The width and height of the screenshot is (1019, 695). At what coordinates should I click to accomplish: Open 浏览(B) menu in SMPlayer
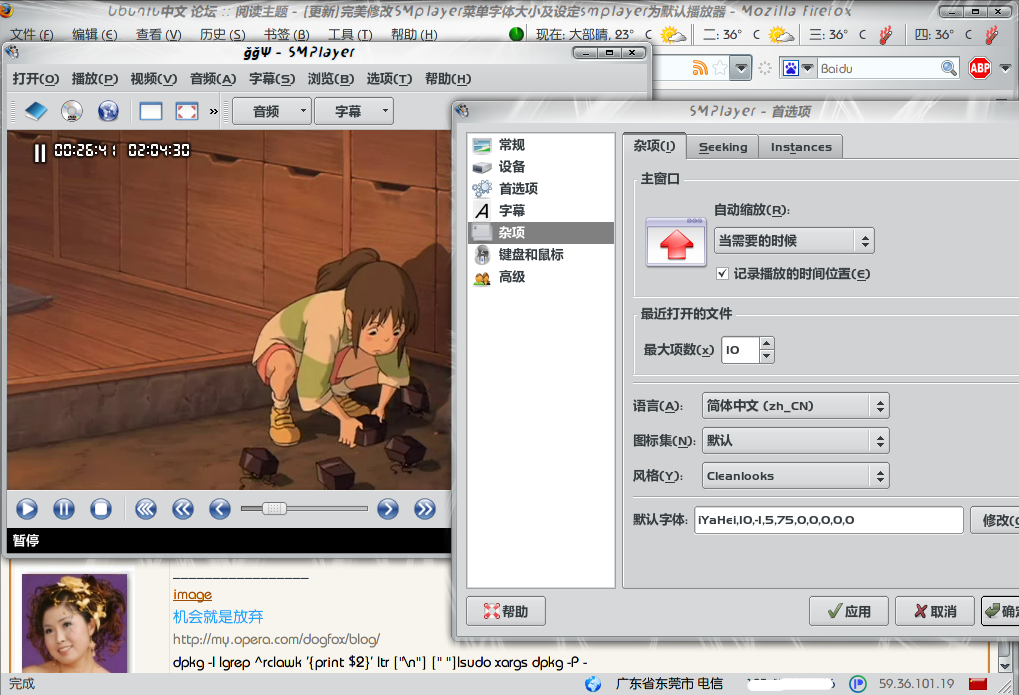click(331, 79)
